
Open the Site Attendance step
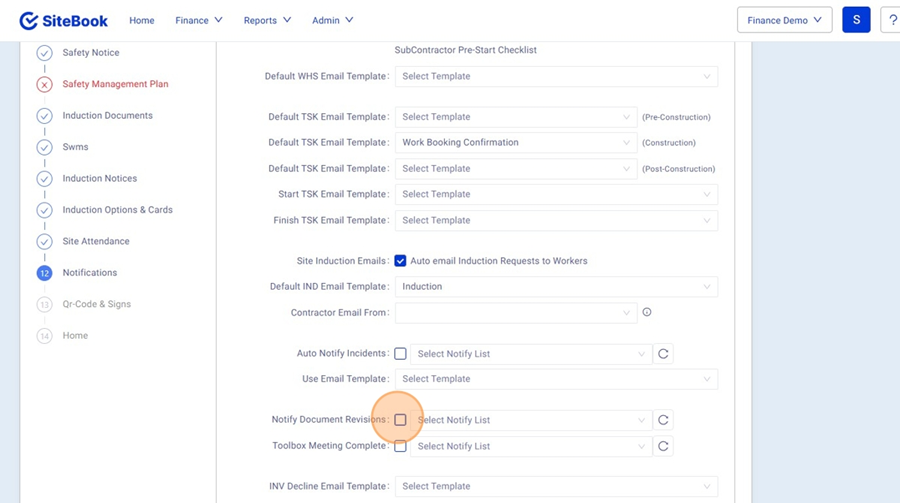96,241
